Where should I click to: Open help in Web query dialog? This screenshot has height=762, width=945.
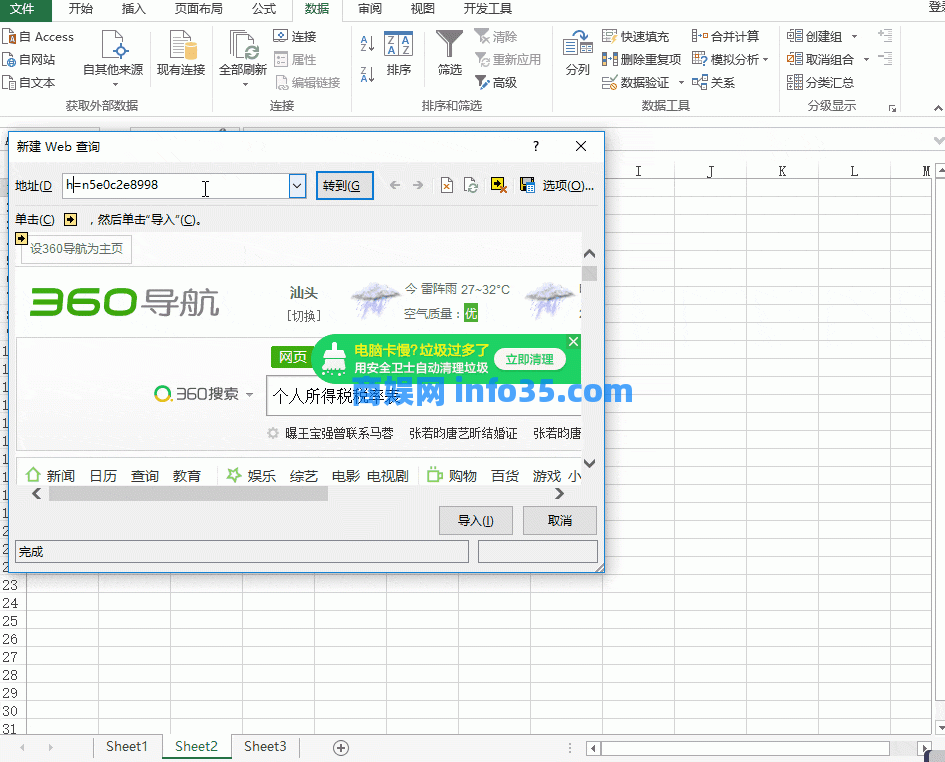pyautogui.click(x=536, y=146)
